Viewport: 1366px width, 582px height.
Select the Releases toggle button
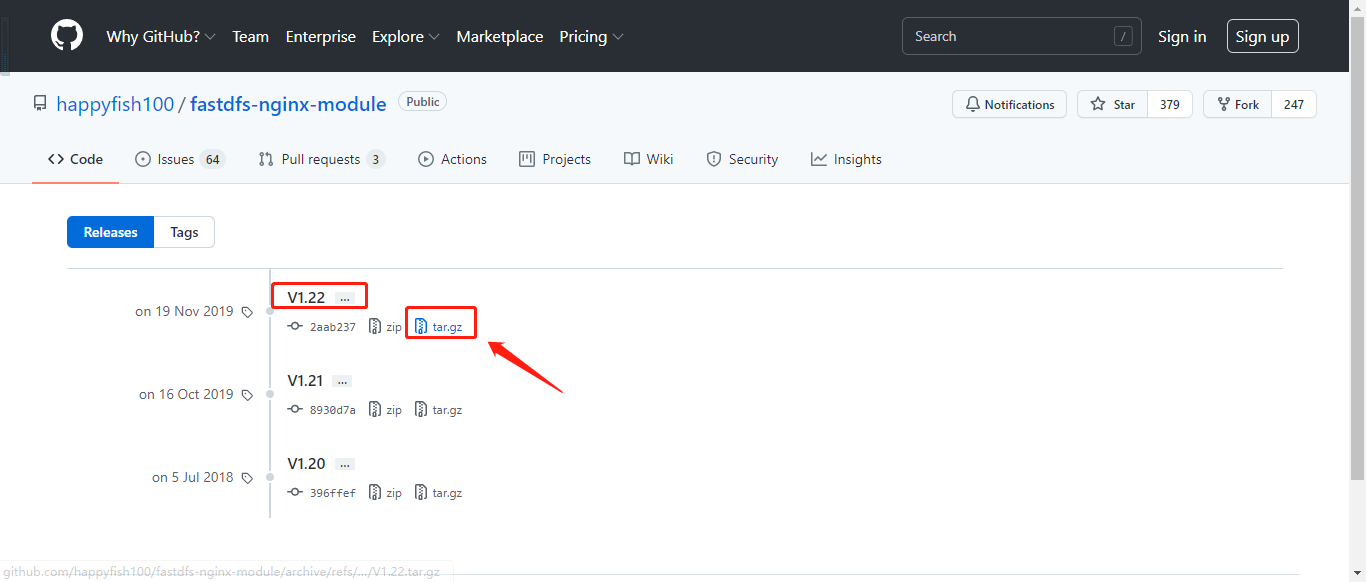(110, 232)
